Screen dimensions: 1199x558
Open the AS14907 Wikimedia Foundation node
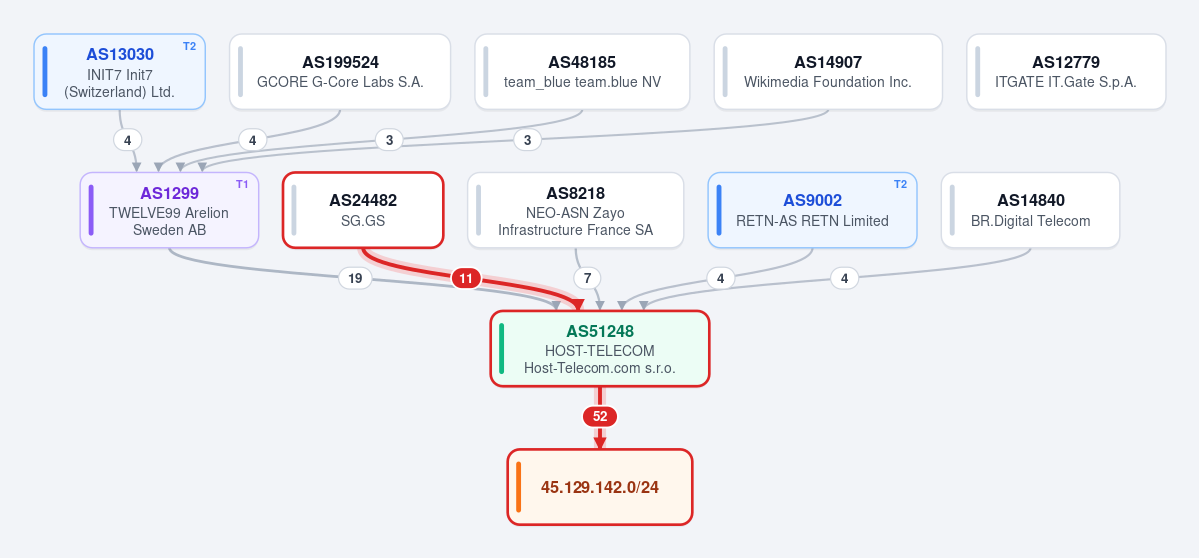[x=827, y=72]
